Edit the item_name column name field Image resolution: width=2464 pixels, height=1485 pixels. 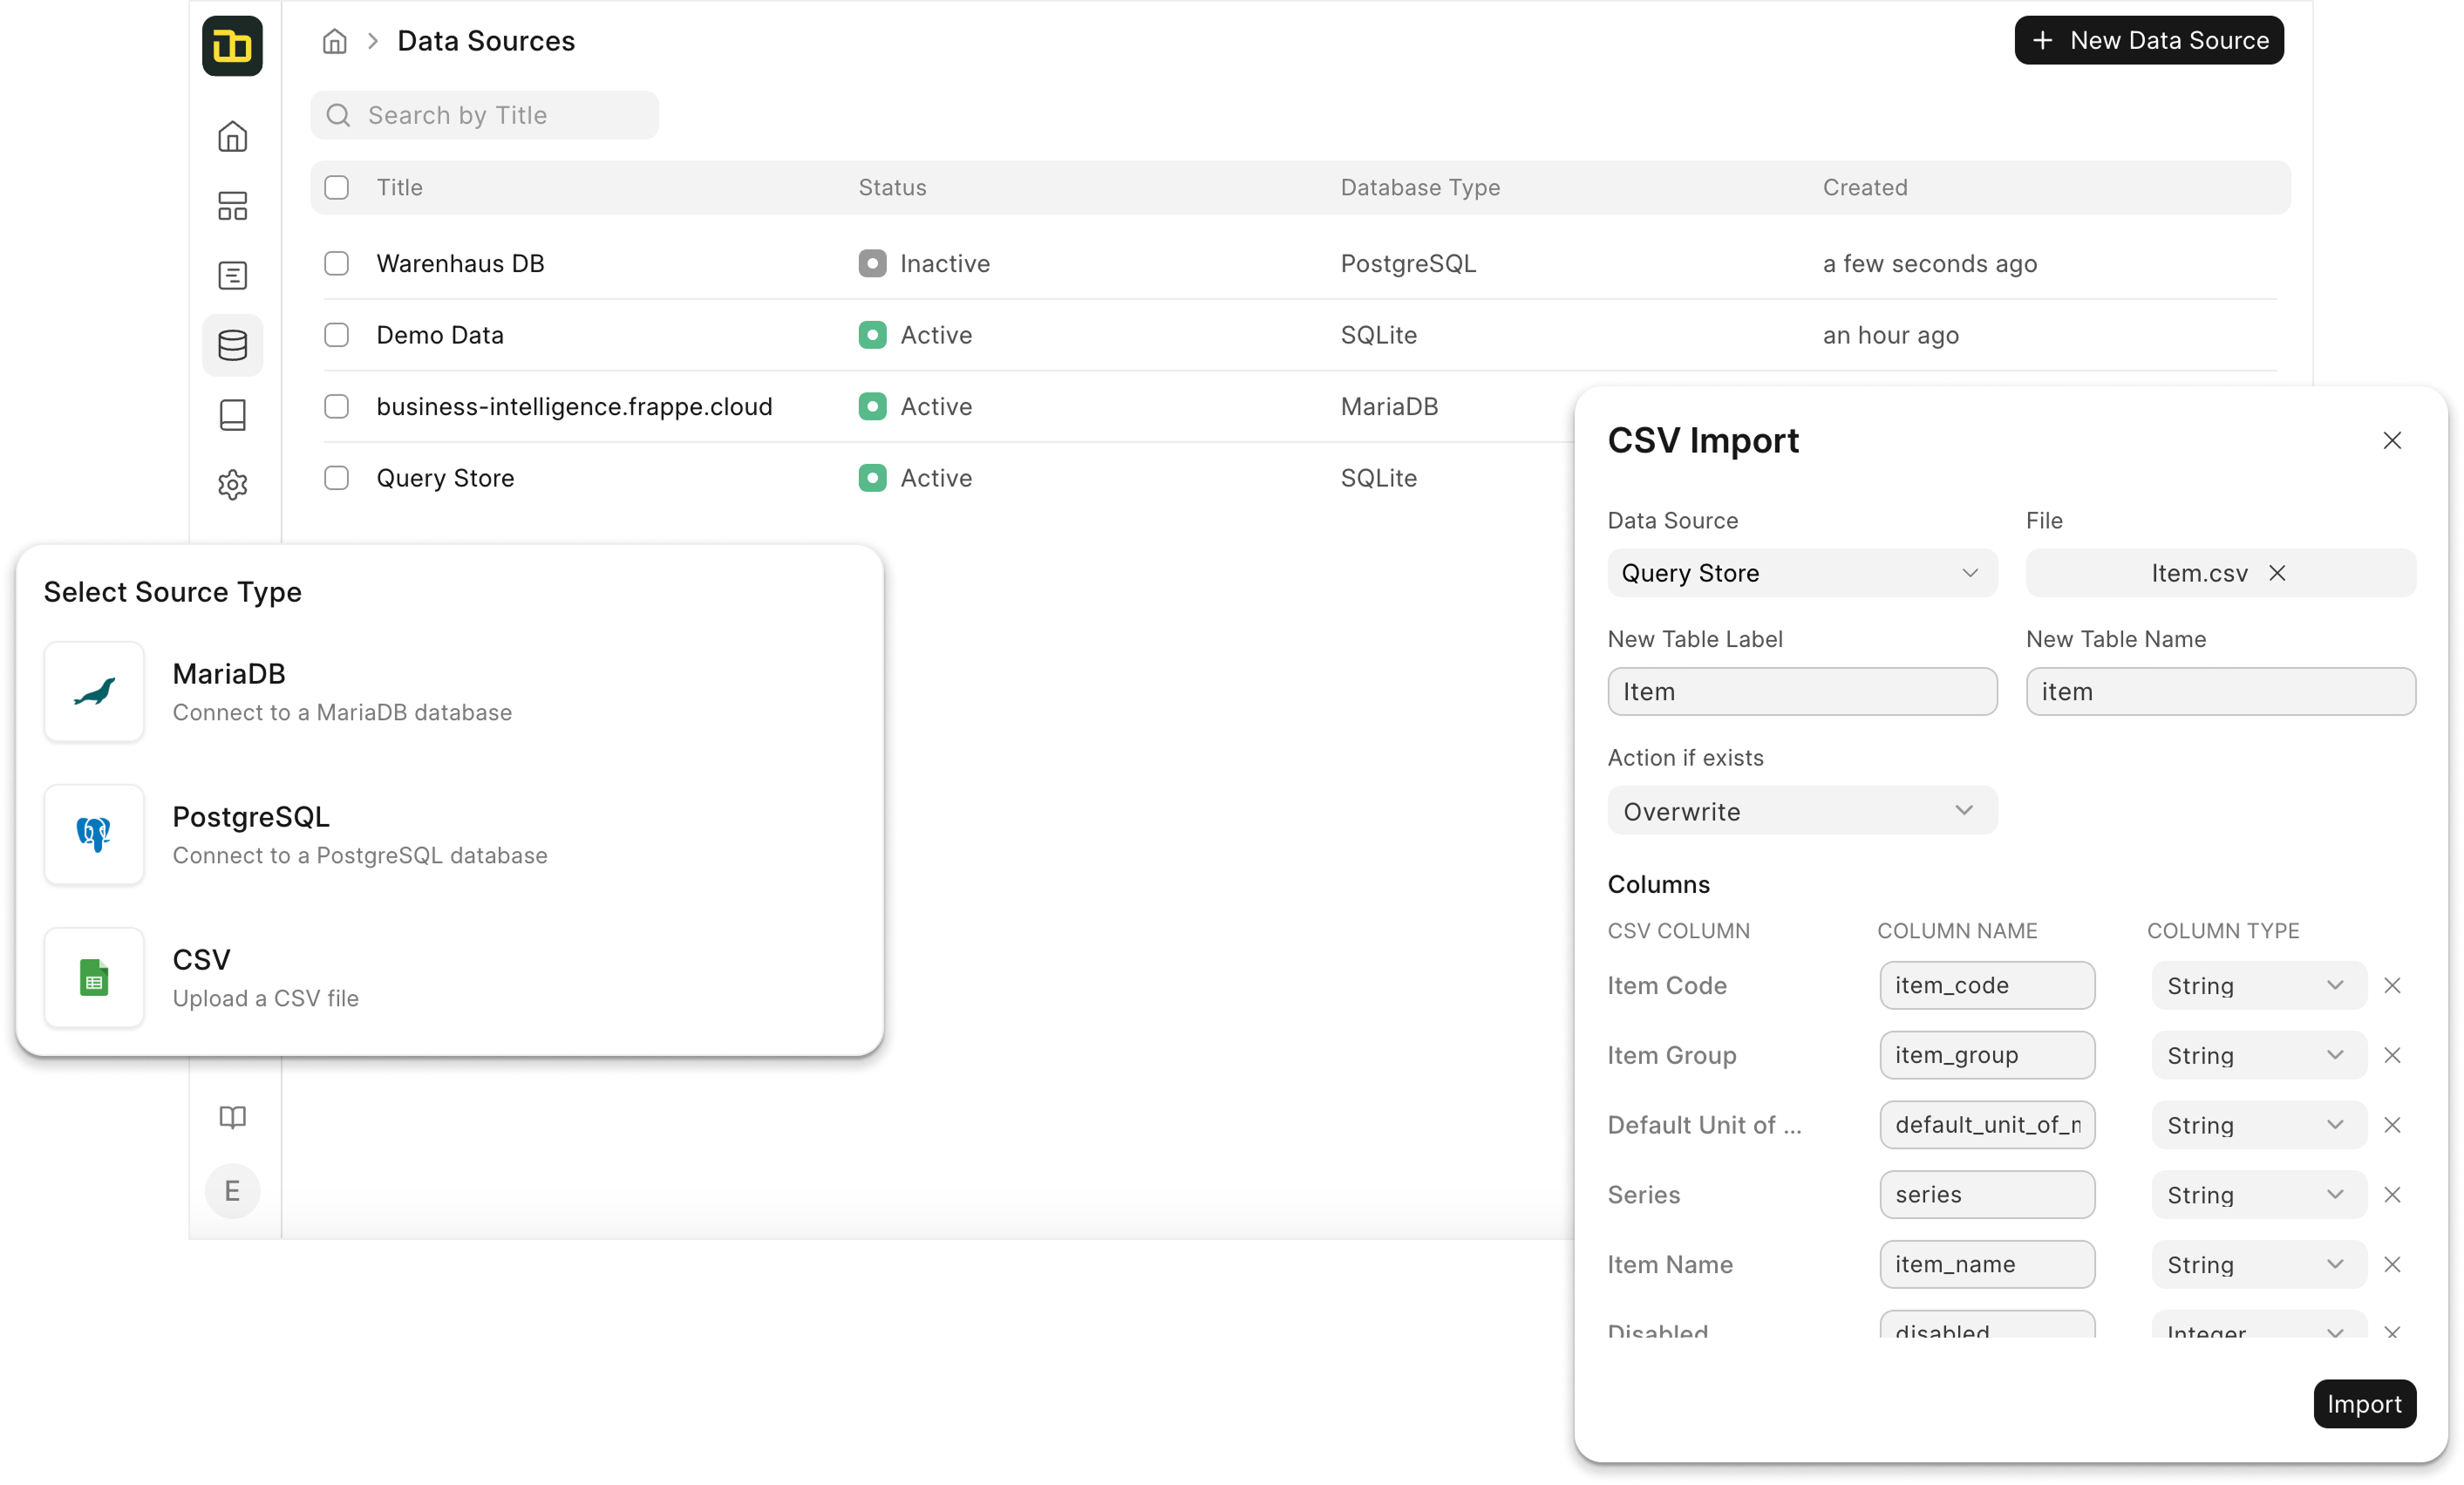[1987, 1264]
